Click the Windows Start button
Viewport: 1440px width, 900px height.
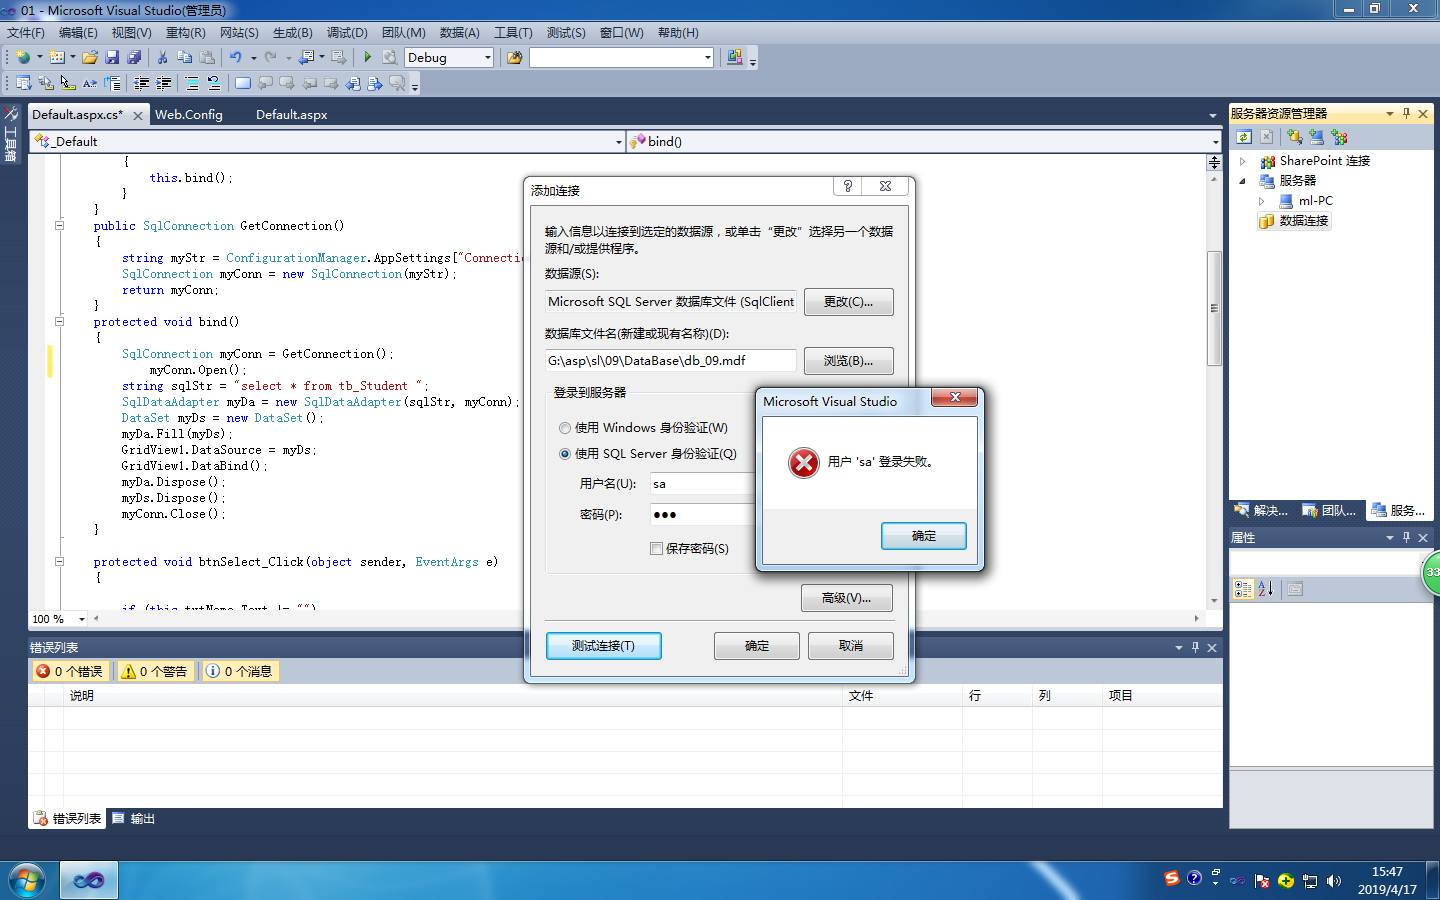tap(27, 881)
